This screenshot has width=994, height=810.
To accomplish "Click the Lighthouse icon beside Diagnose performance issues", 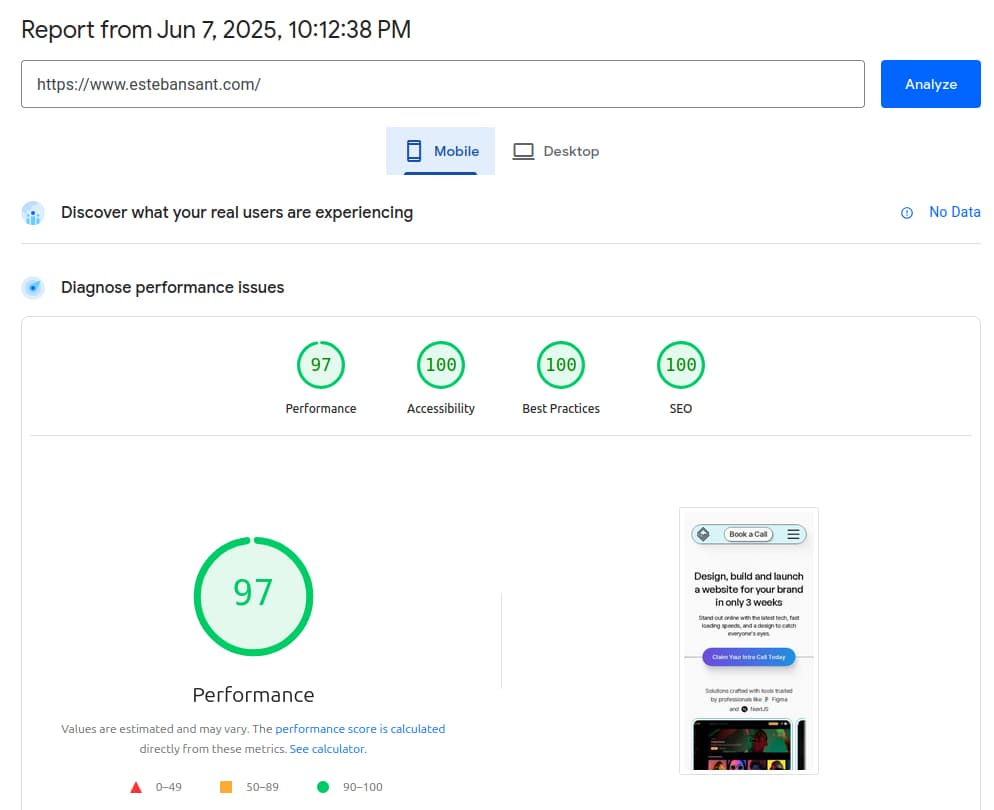I will pyautogui.click(x=31, y=287).
